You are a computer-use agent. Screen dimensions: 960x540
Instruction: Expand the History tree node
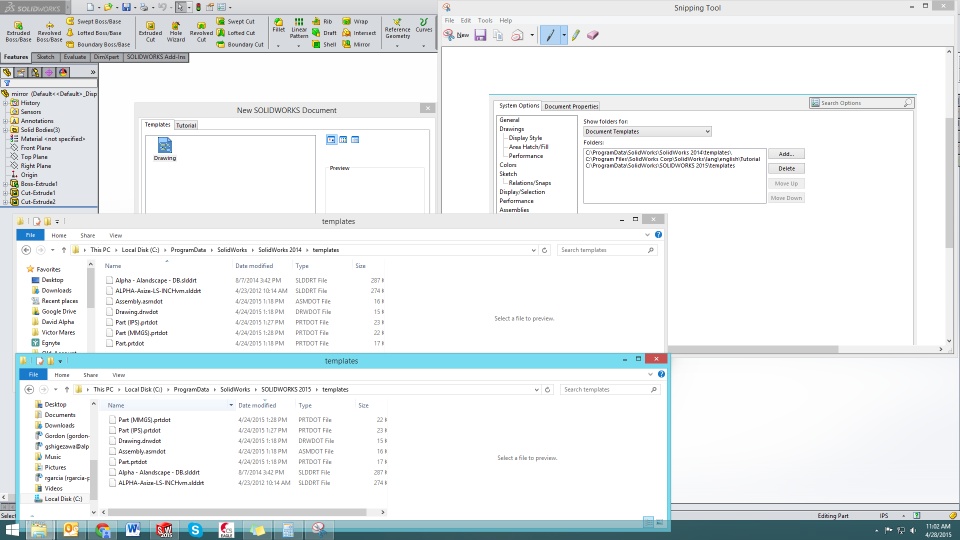[x=6, y=103]
